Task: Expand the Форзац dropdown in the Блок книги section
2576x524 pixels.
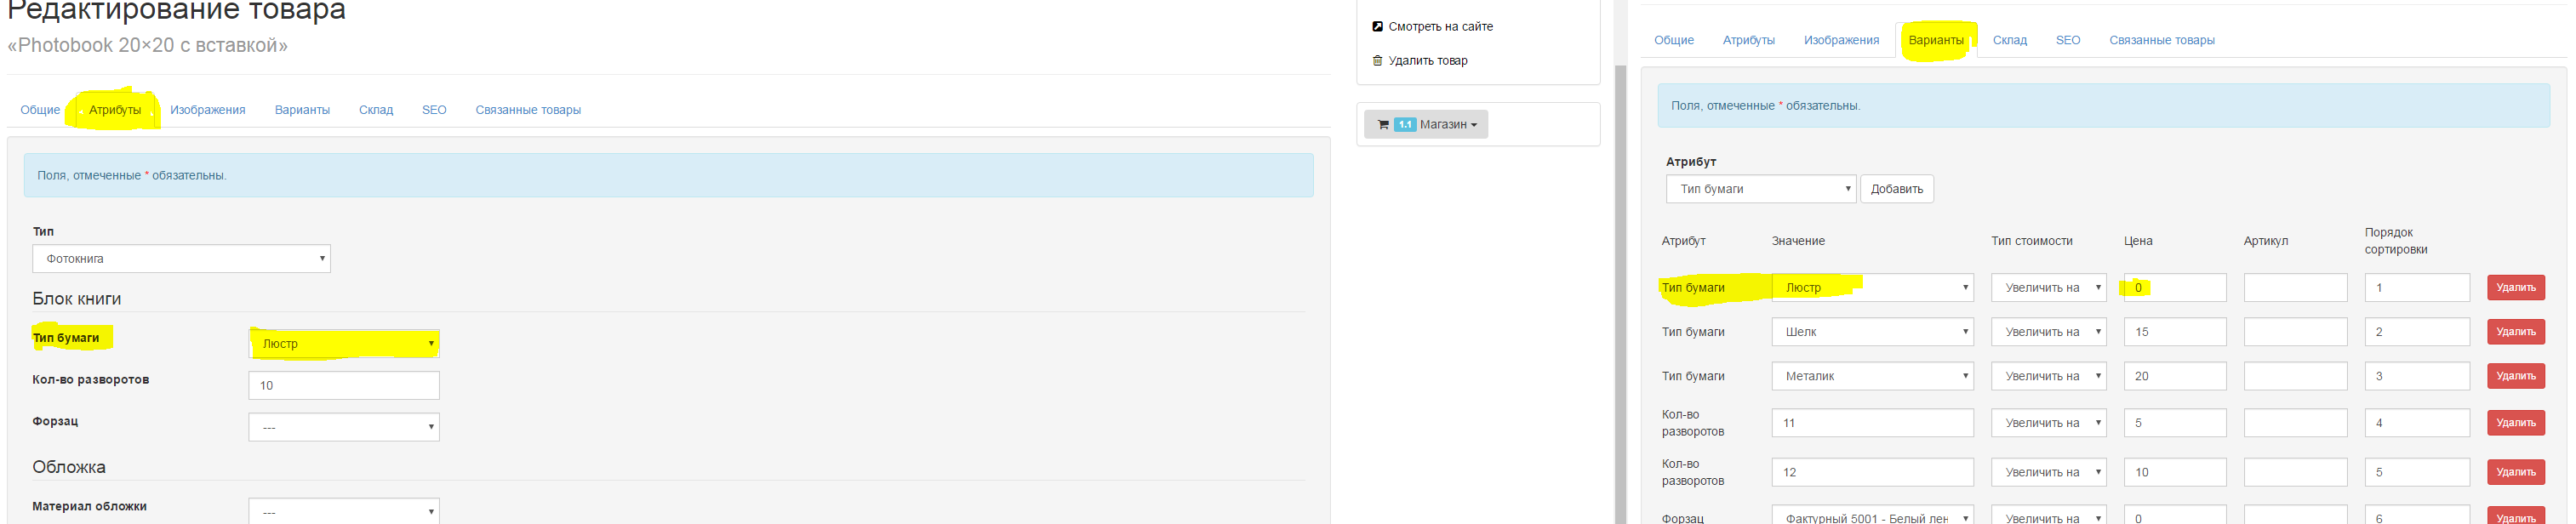Action: (x=343, y=428)
